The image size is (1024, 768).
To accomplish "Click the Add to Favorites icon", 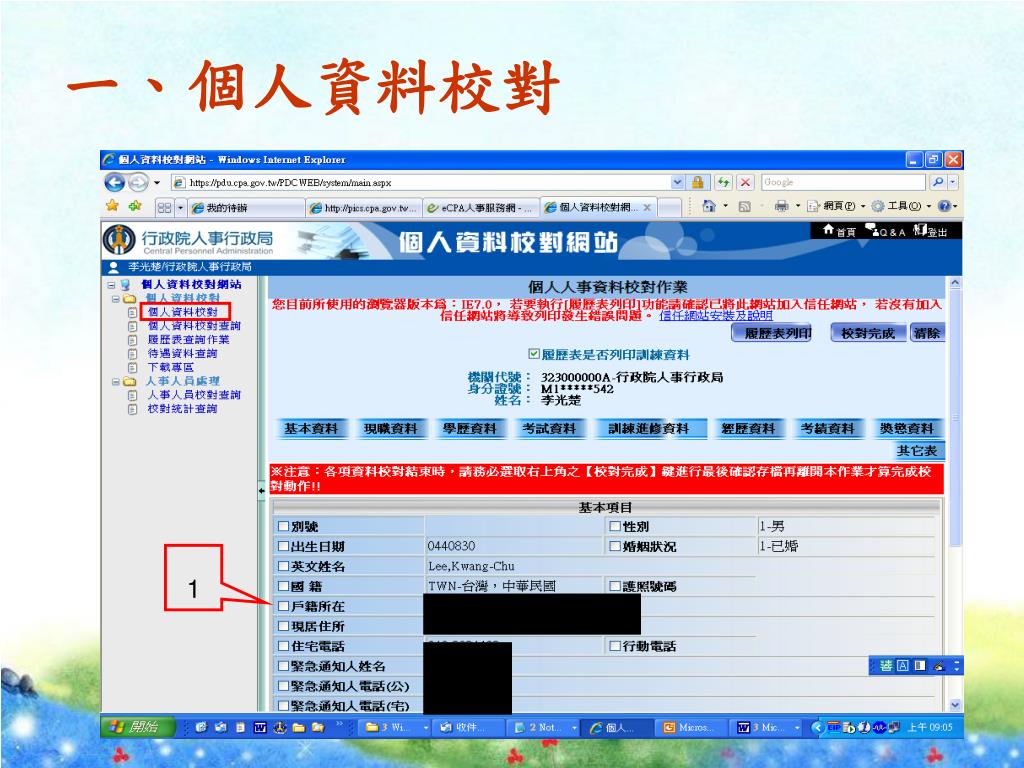I will (x=135, y=206).
